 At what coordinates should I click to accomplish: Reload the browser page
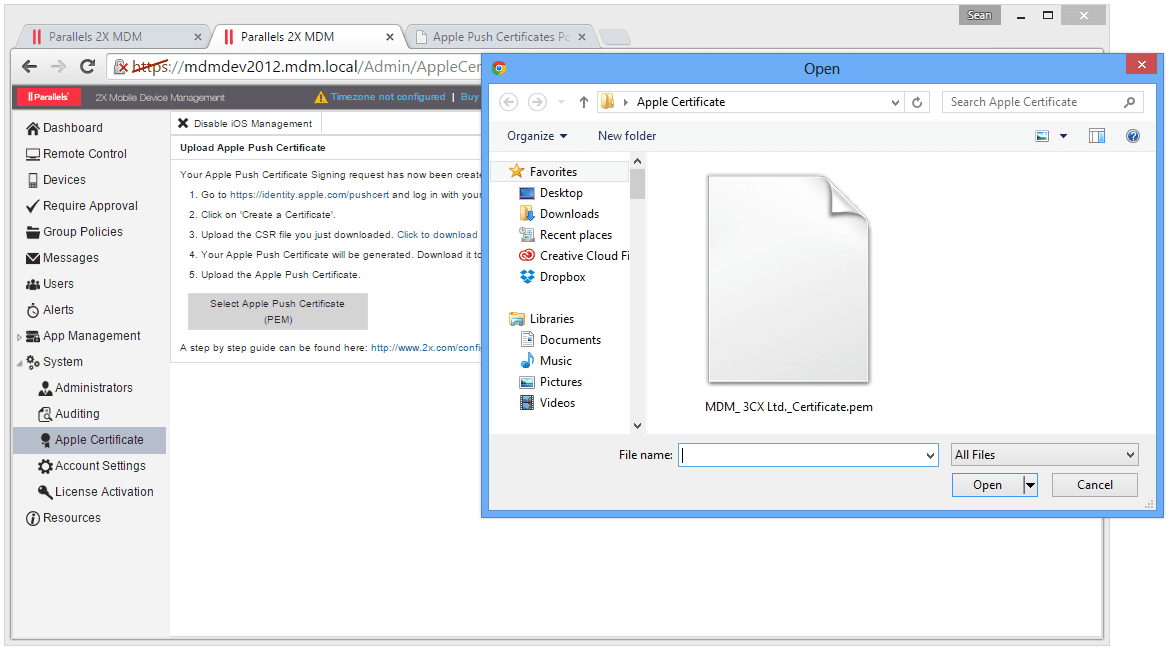(87, 66)
